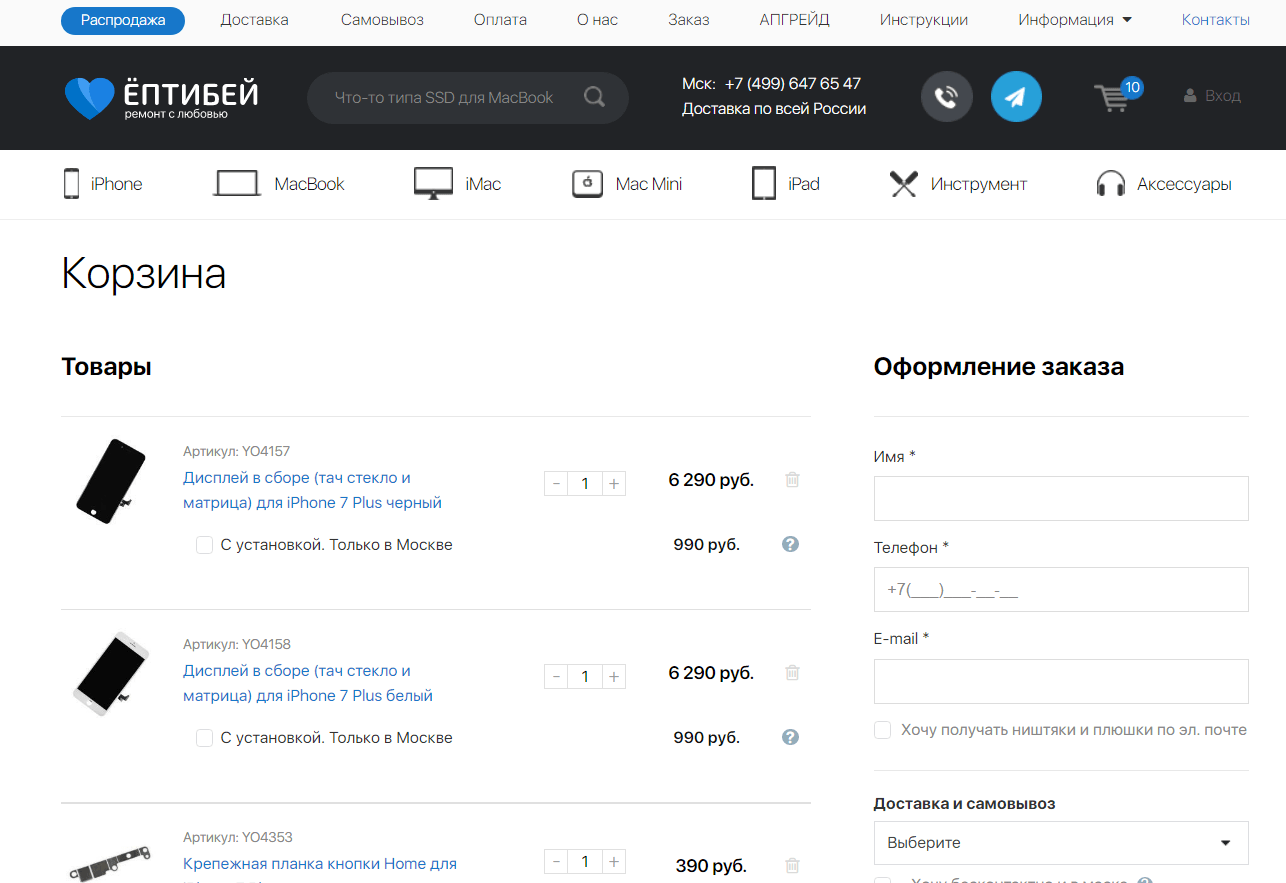
Task: Open the MacBook category label
Action: [x=309, y=184]
